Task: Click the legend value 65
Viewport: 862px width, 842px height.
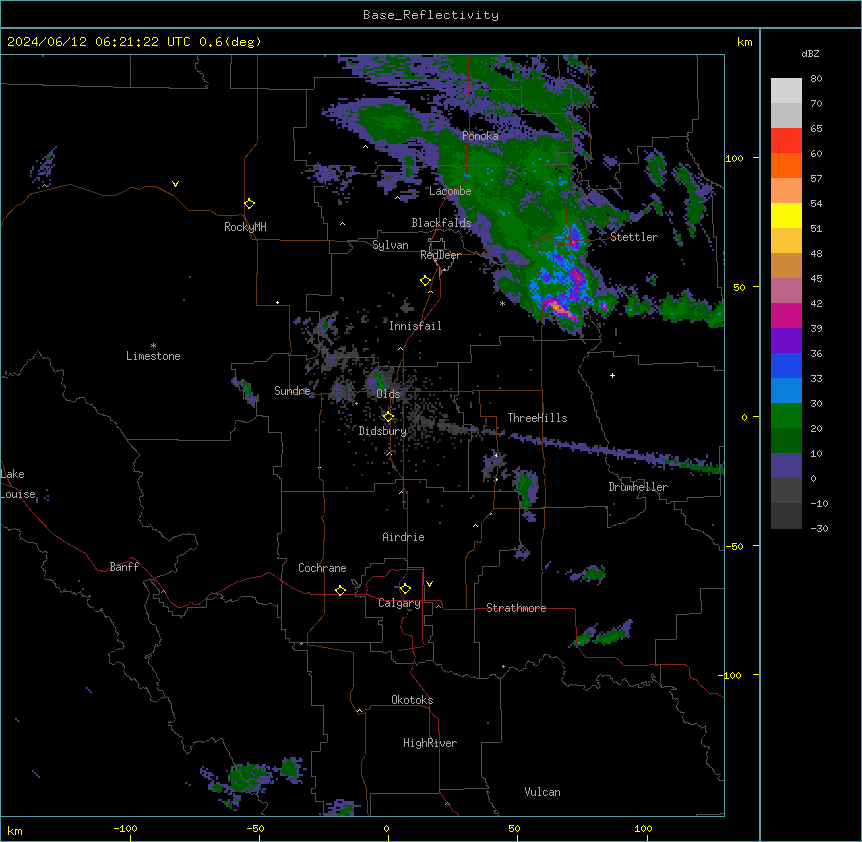Action: pyautogui.click(x=816, y=129)
